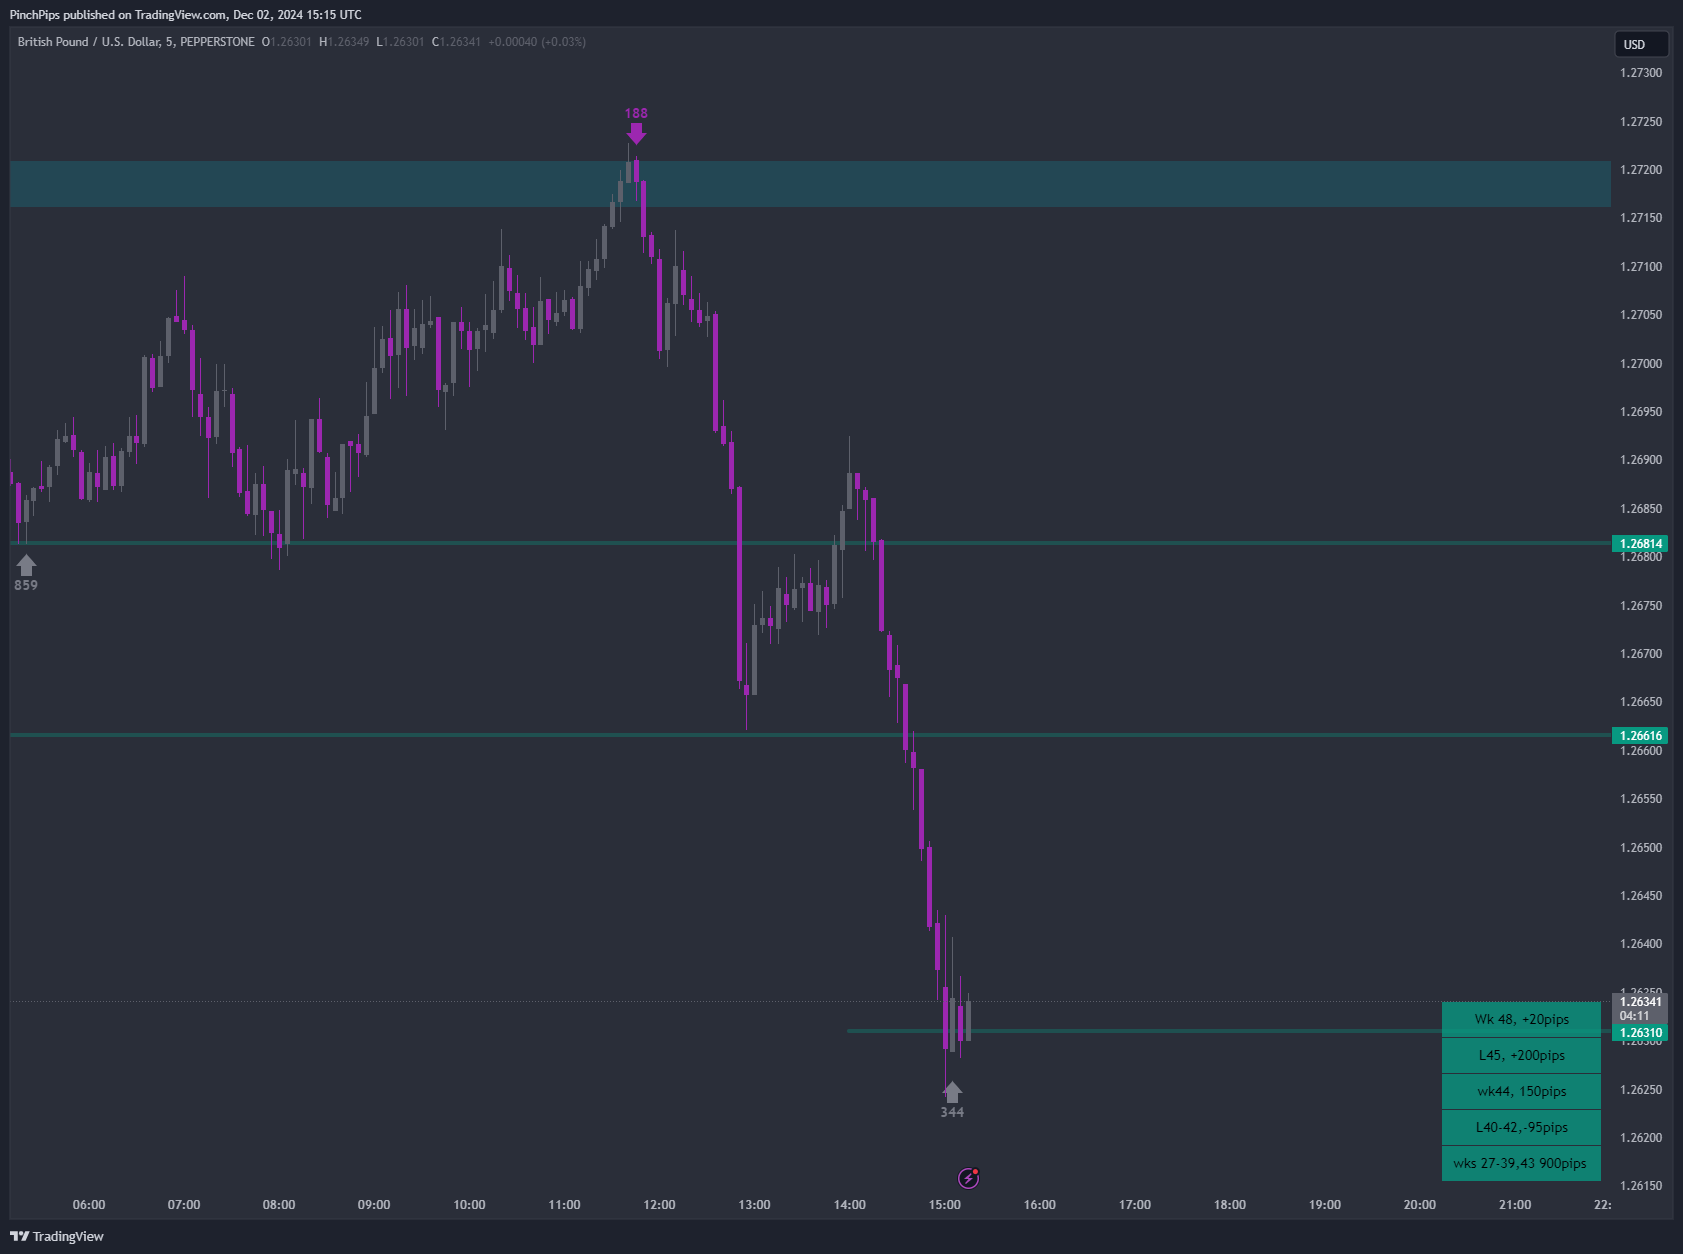This screenshot has height=1254, width=1683.
Task: Click the 'wk44, 150pips' table cell
Action: coord(1521,1092)
